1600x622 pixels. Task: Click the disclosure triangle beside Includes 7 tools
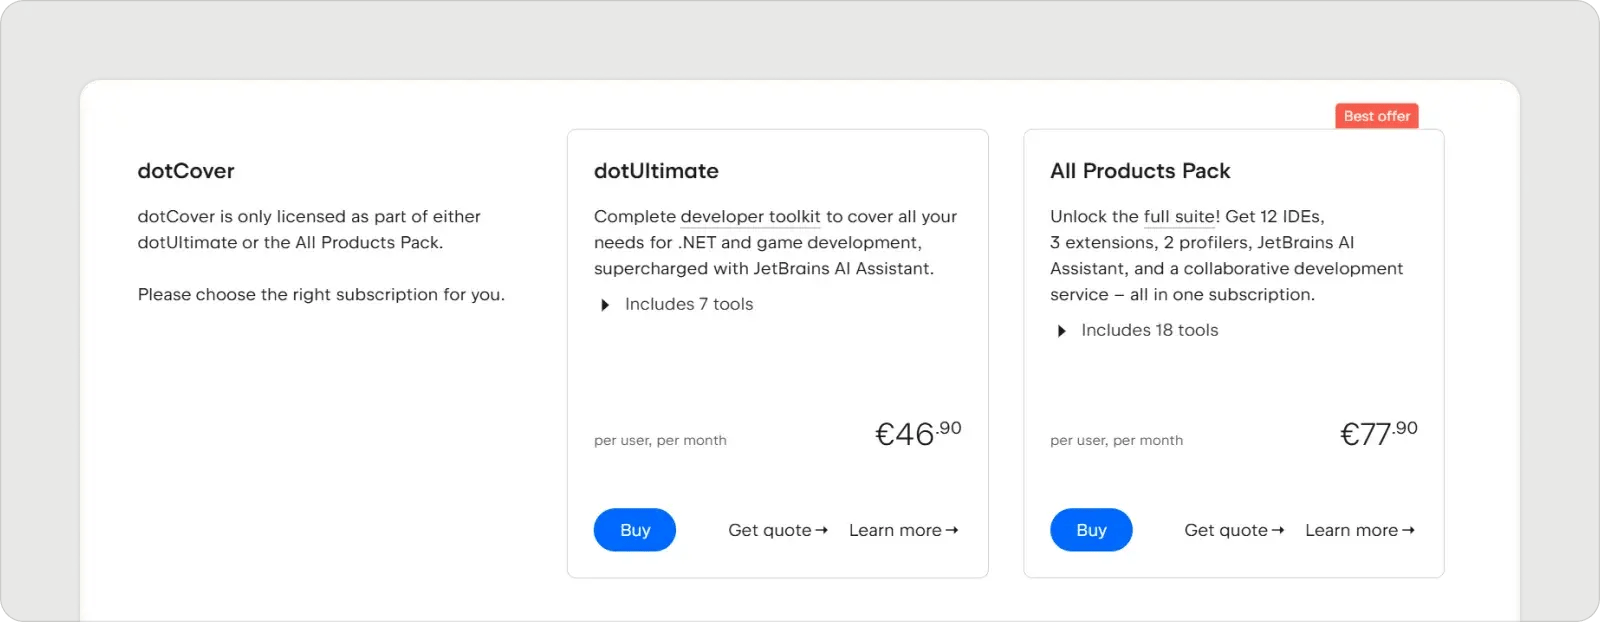pyautogui.click(x=604, y=304)
